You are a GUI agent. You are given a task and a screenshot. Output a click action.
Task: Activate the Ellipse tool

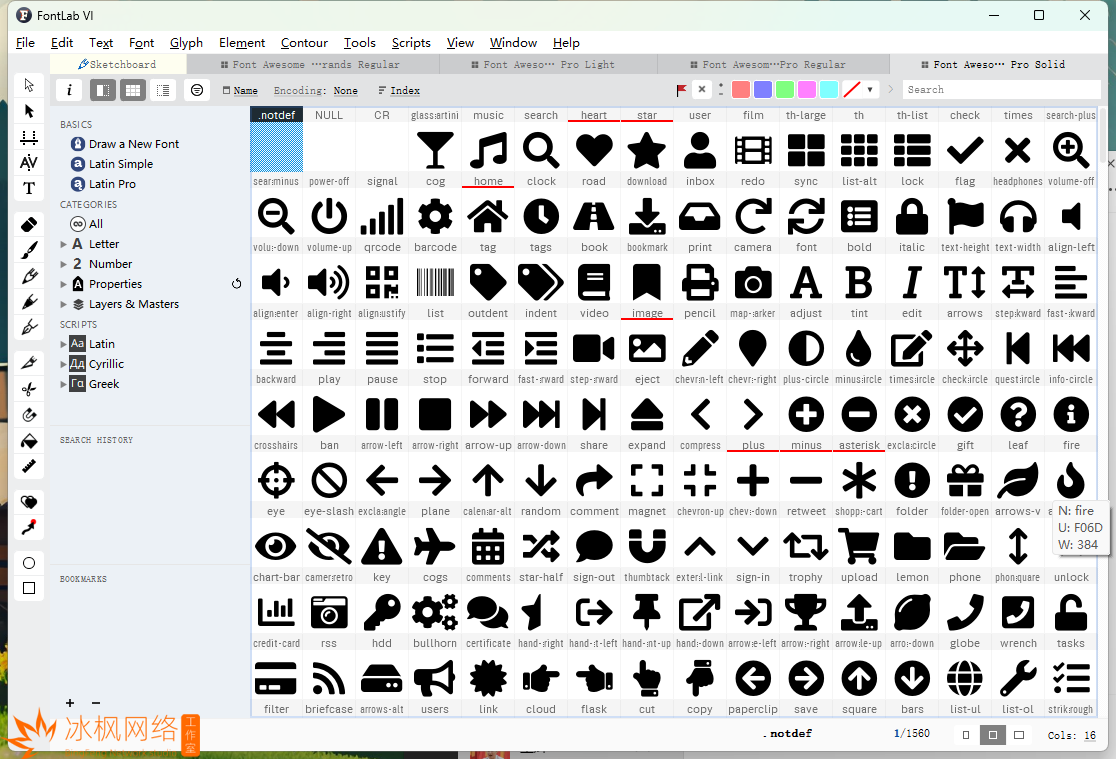point(29,563)
